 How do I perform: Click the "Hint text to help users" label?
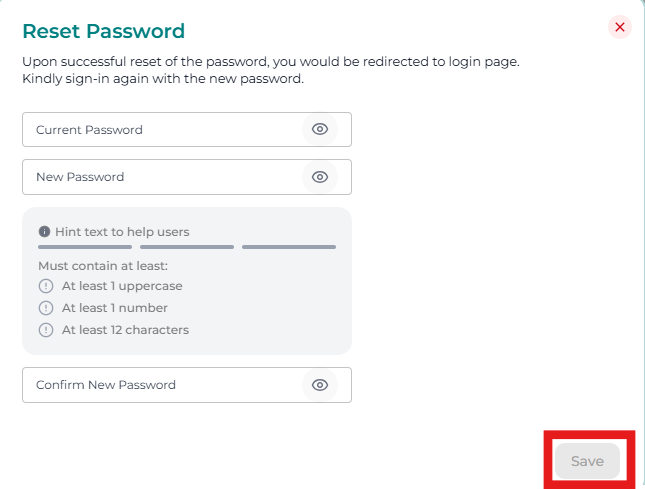tap(122, 232)
